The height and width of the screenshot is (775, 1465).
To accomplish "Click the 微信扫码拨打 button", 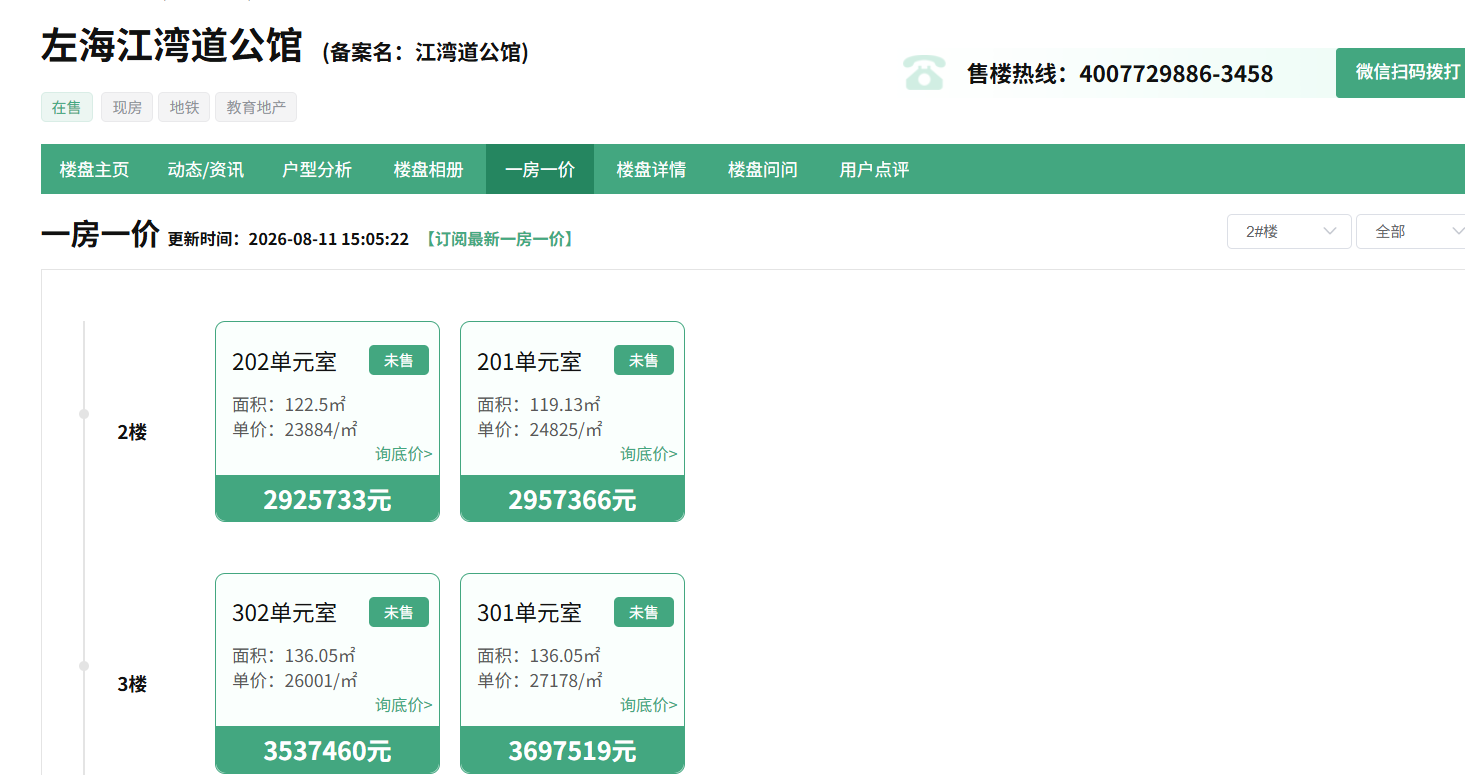I will [1400, 73].
